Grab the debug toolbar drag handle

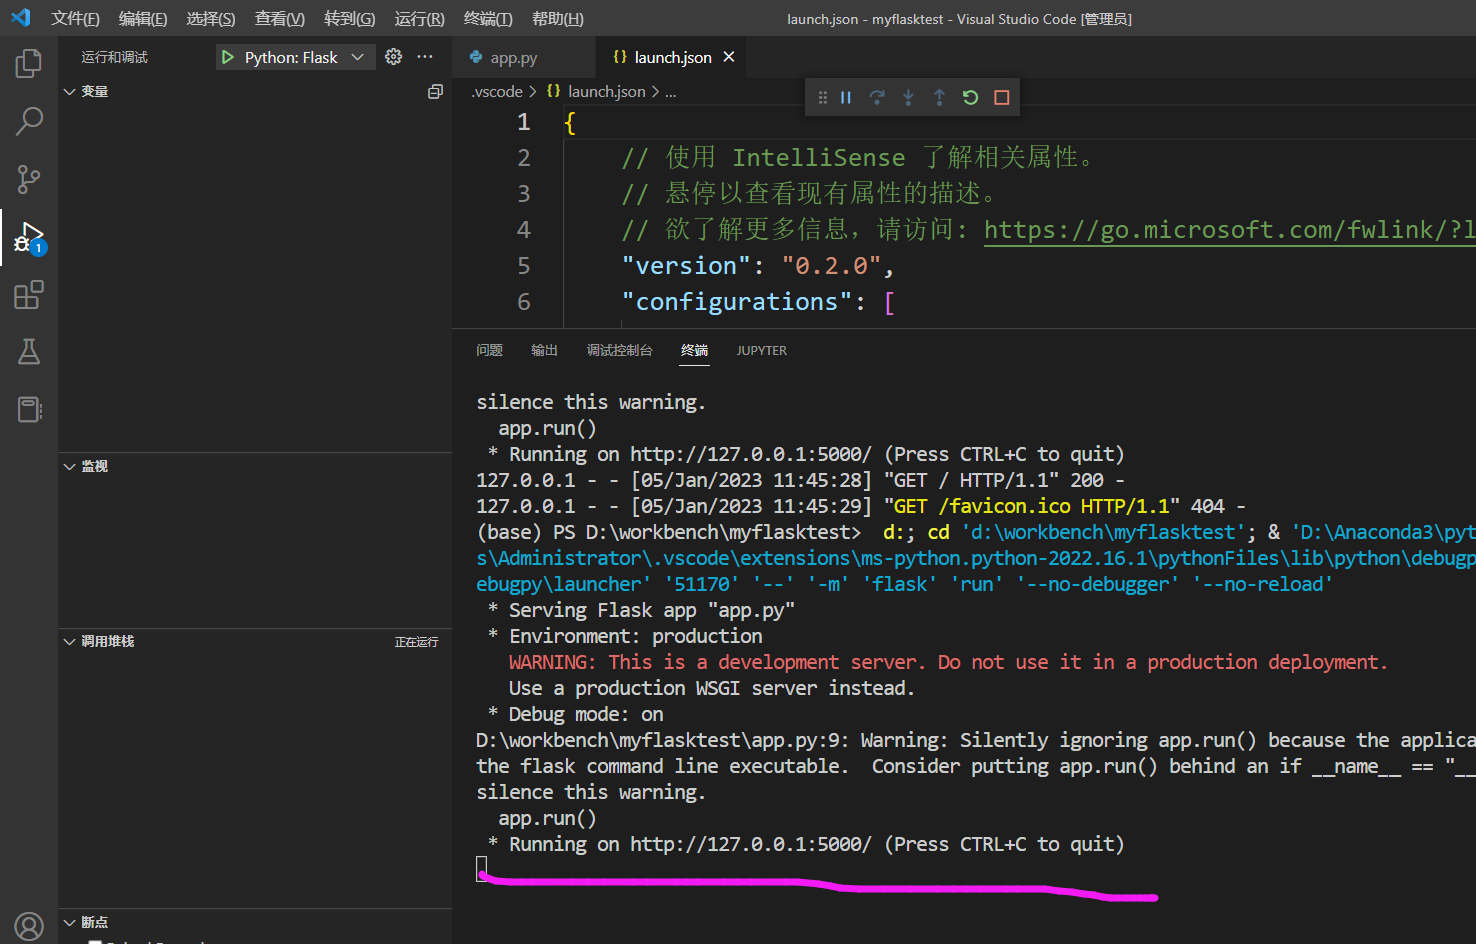click(x=822, y=97)
